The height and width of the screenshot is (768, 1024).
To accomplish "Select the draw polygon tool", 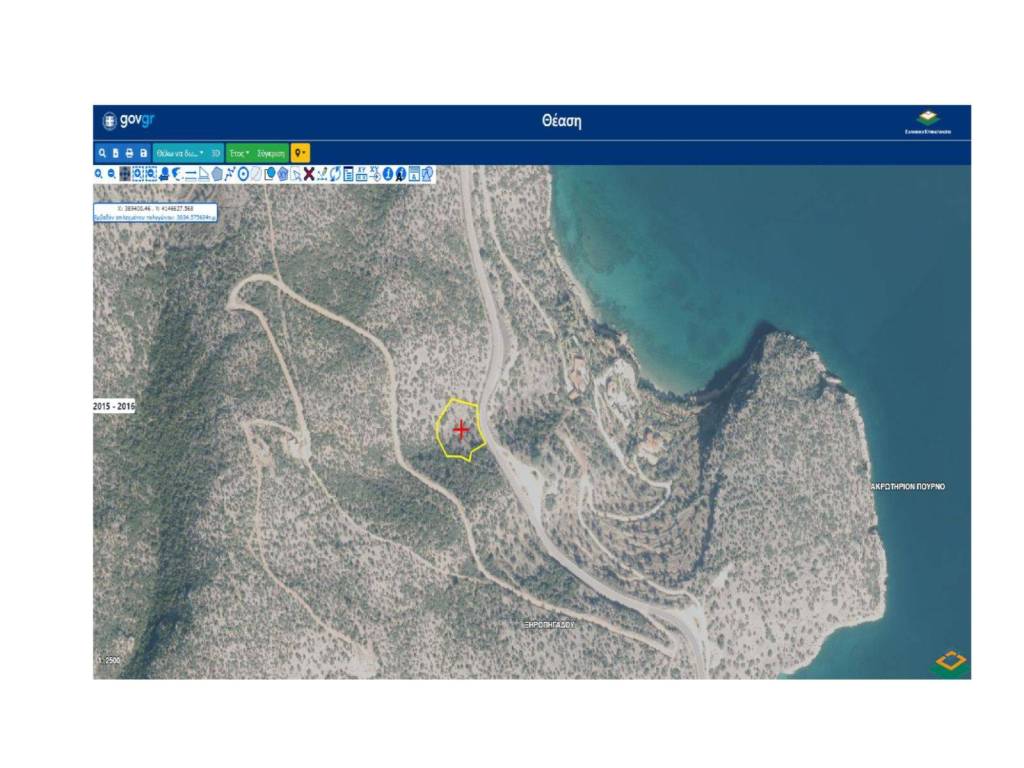I will 216,174.
